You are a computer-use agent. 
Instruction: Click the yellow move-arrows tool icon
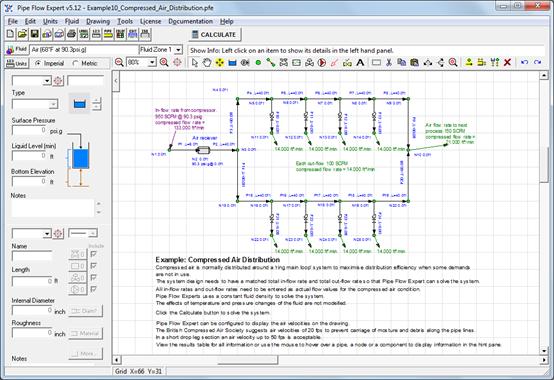coord(219,63)
